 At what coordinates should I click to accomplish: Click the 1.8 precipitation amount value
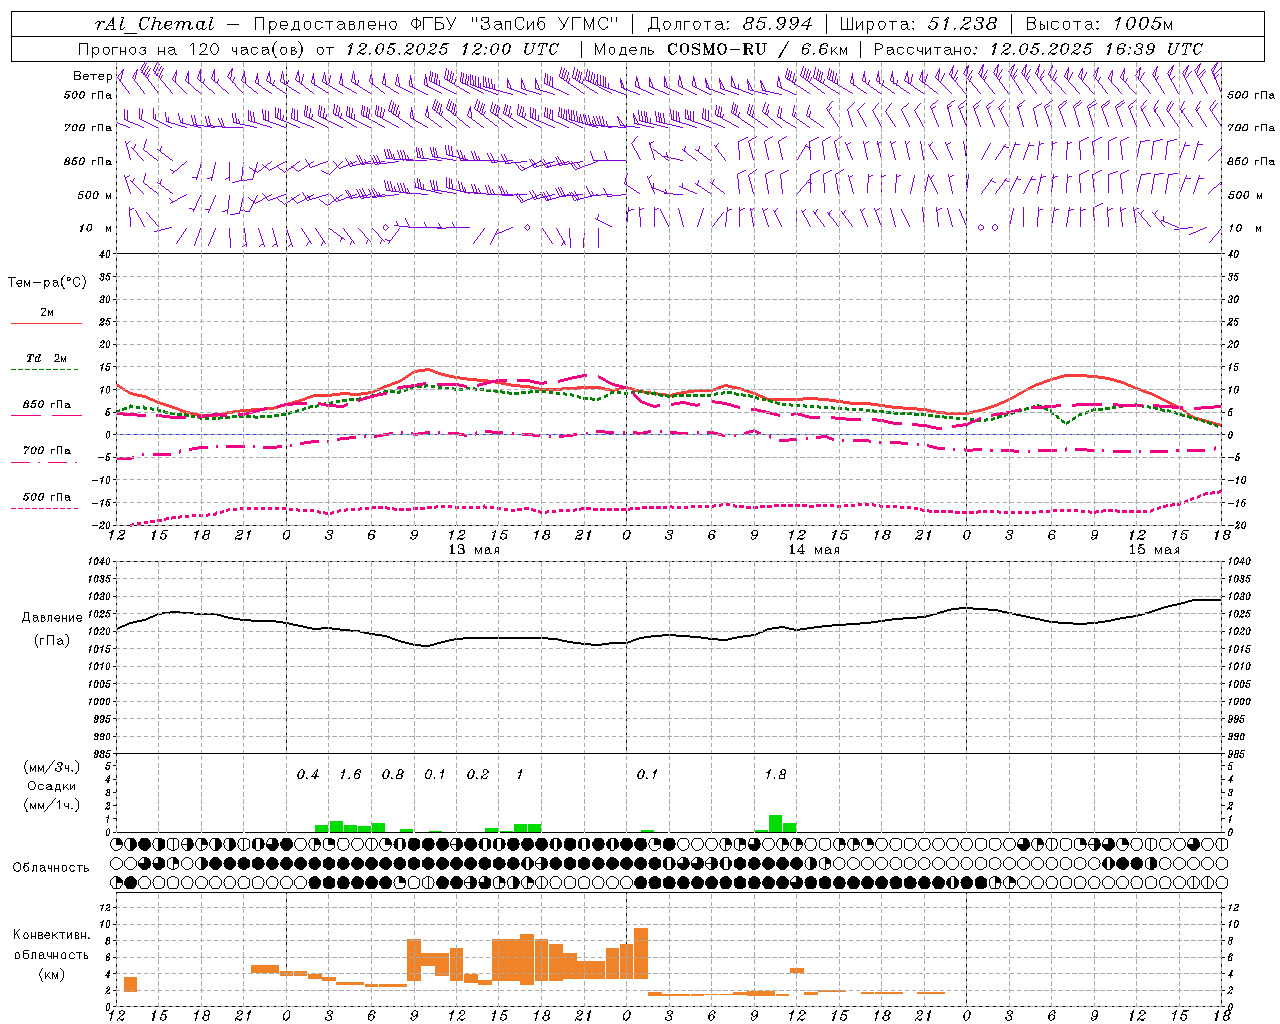(x=775, y=775)
